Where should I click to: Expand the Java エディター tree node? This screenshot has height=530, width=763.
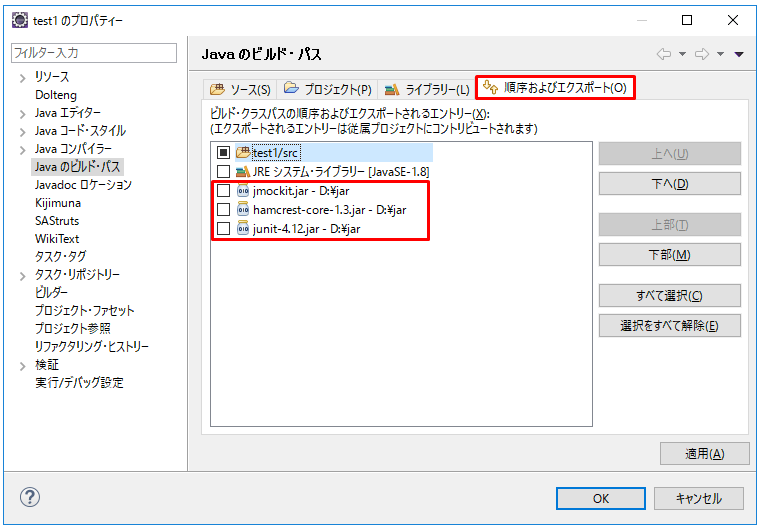22,114
